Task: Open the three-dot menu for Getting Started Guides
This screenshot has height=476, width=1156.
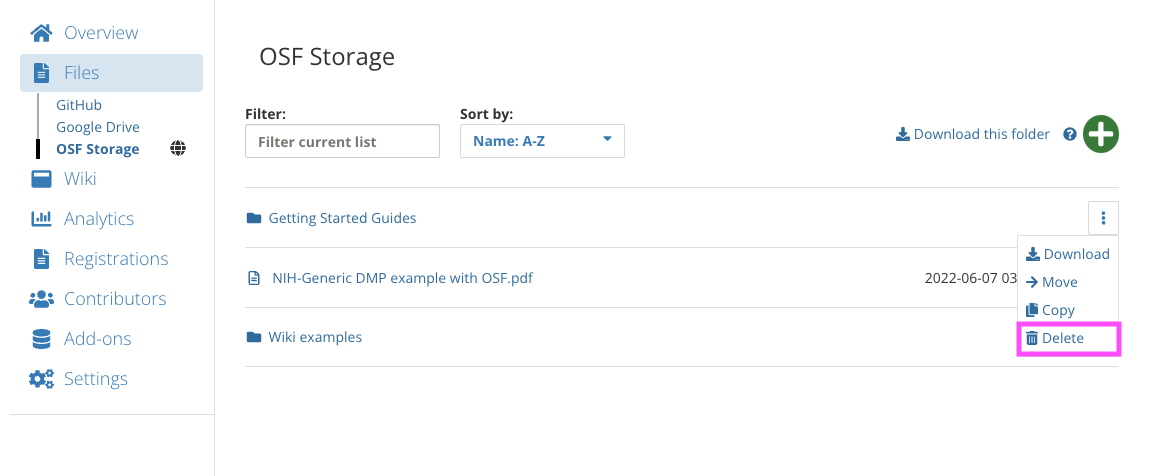Action: [x=1103, y=218]
